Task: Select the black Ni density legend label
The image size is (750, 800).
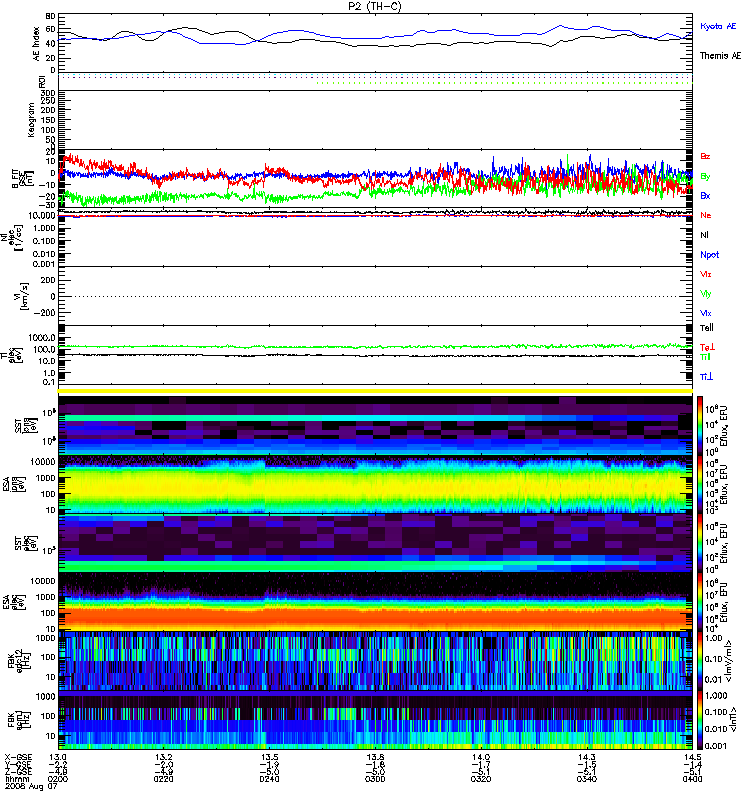Action: 704,235
